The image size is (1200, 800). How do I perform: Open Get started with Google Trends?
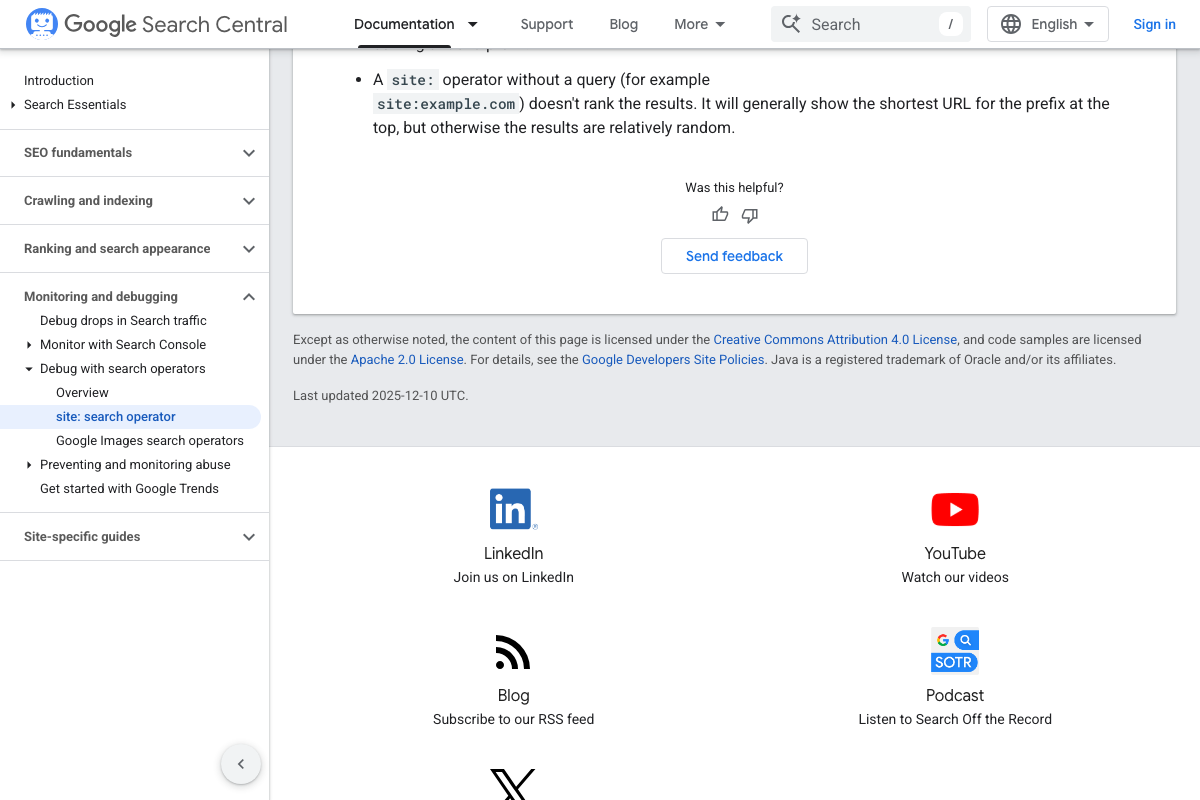[129, 489]
